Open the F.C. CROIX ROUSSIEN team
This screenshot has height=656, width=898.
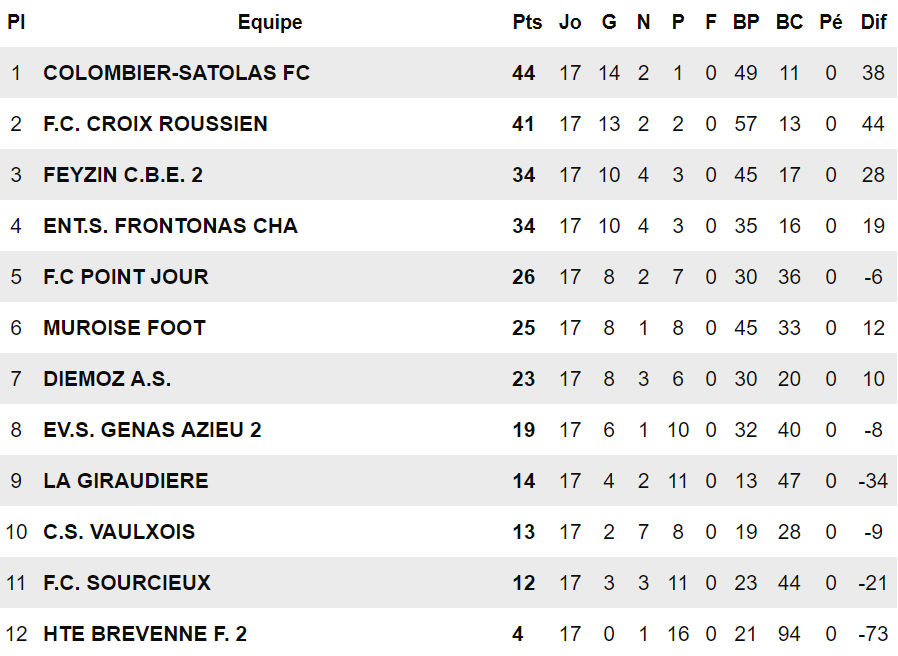pos(155,124)
